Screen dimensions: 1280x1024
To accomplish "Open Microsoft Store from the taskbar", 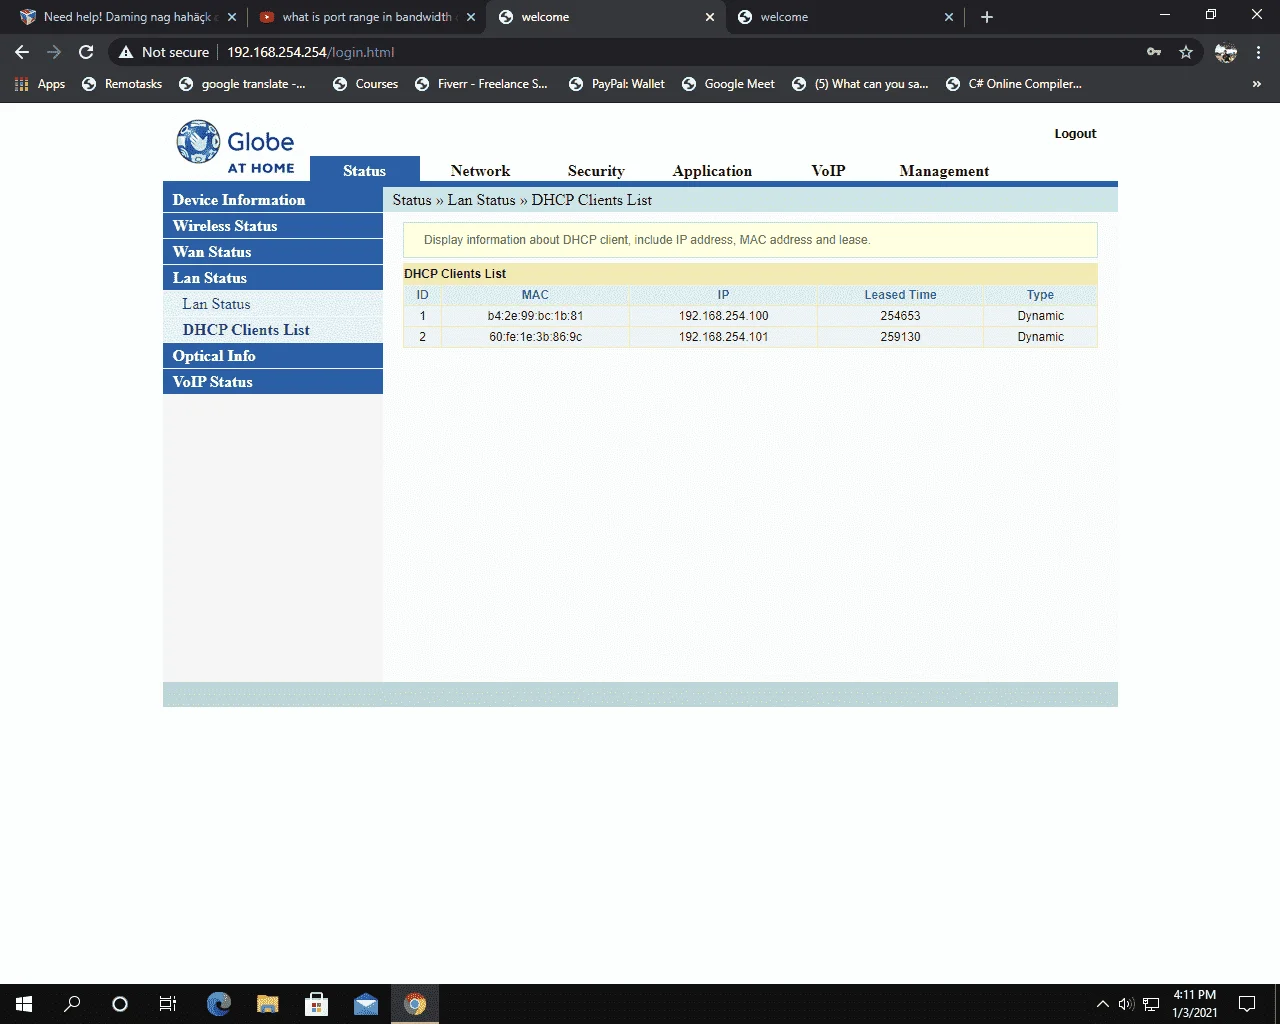I will coord(317,1004).
